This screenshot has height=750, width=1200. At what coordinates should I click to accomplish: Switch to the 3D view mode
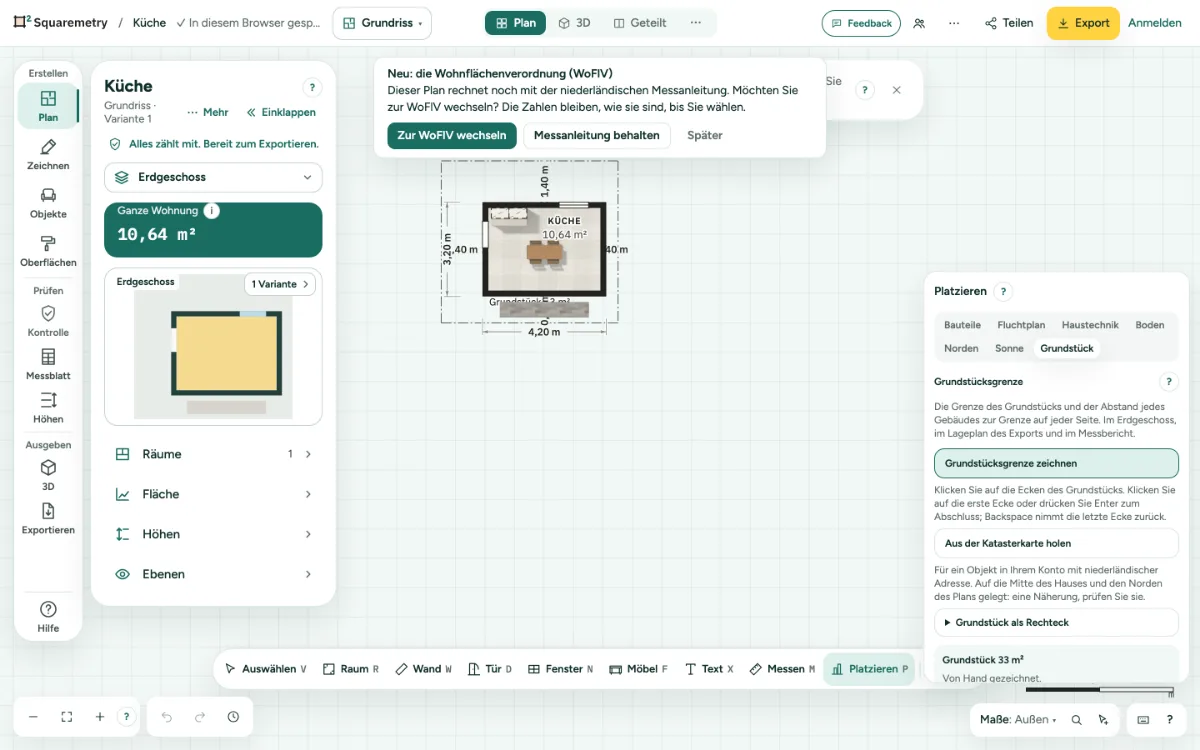pyautogui.click(x=574, y=23)
